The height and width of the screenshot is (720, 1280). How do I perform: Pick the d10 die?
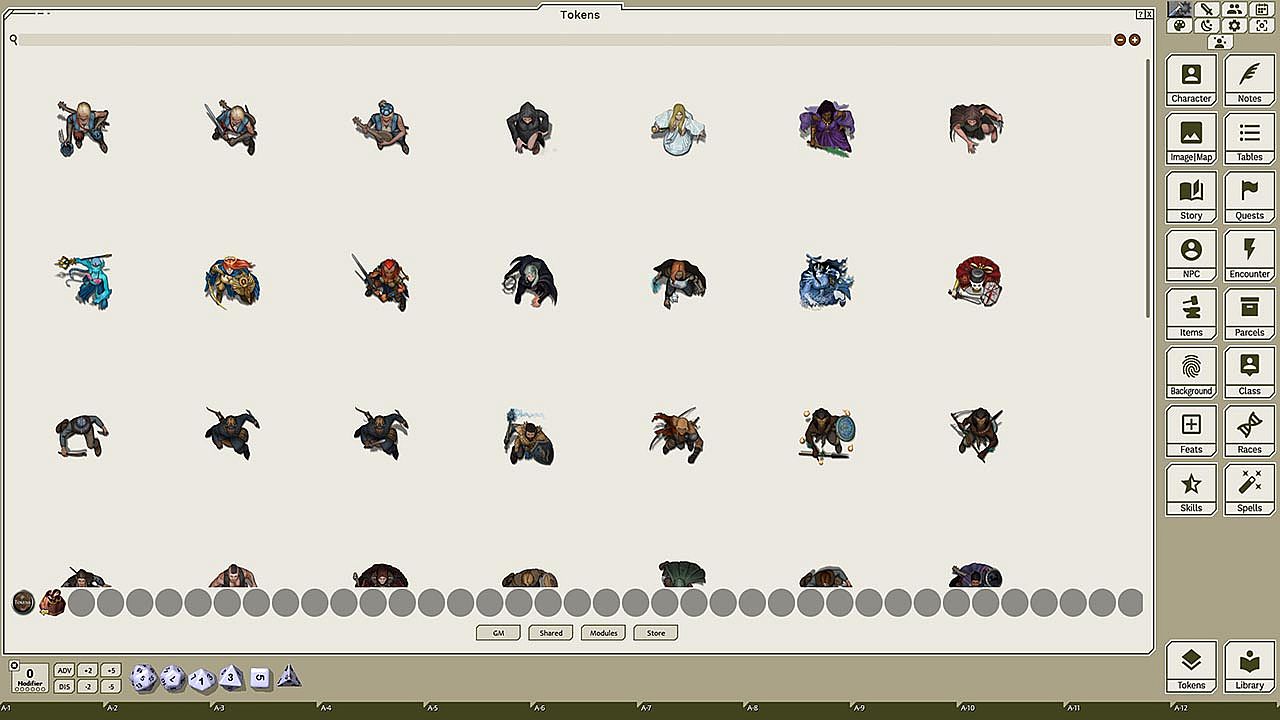tap(202, 679)
